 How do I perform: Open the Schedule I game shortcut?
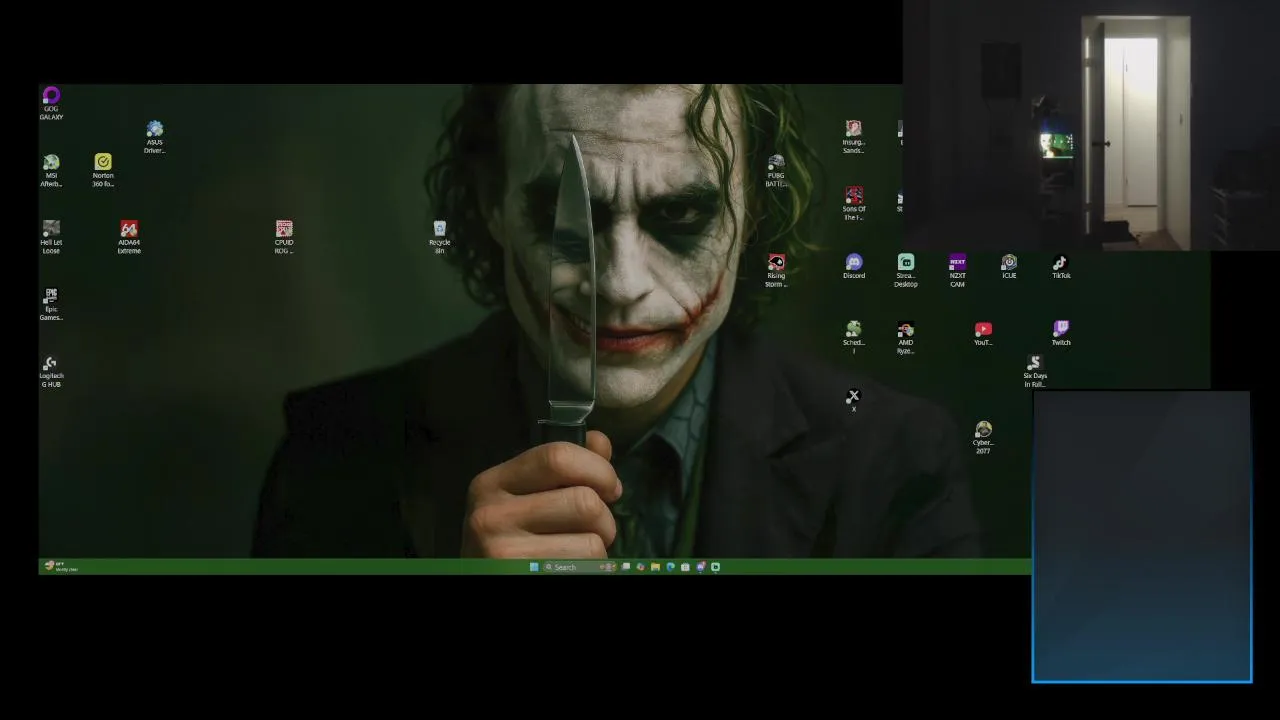(x=853, y=338)
